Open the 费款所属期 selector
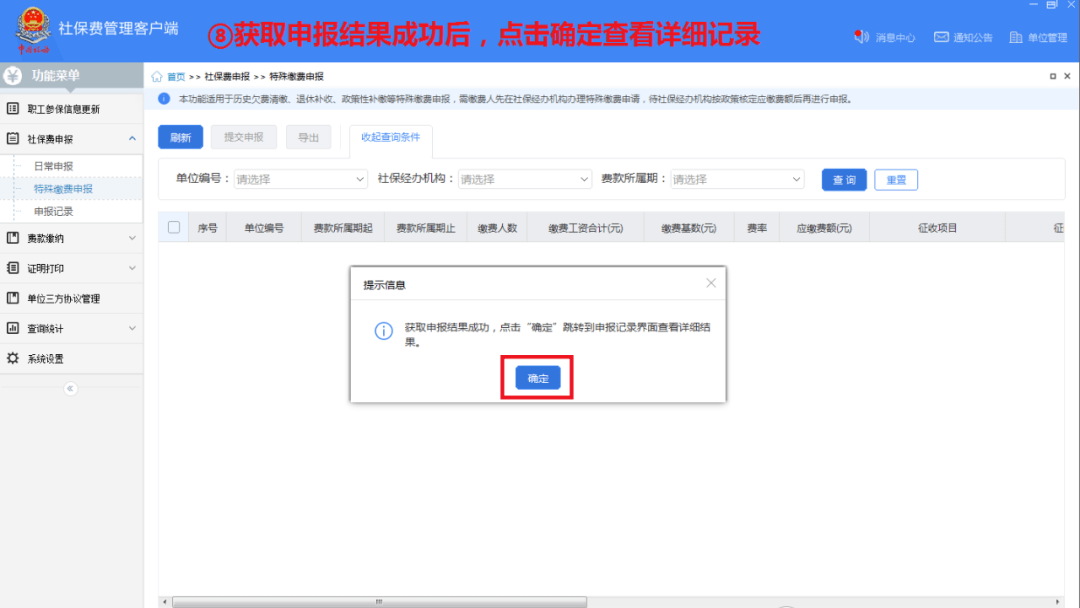This screenshot has width=1080, height=608. 737,180
